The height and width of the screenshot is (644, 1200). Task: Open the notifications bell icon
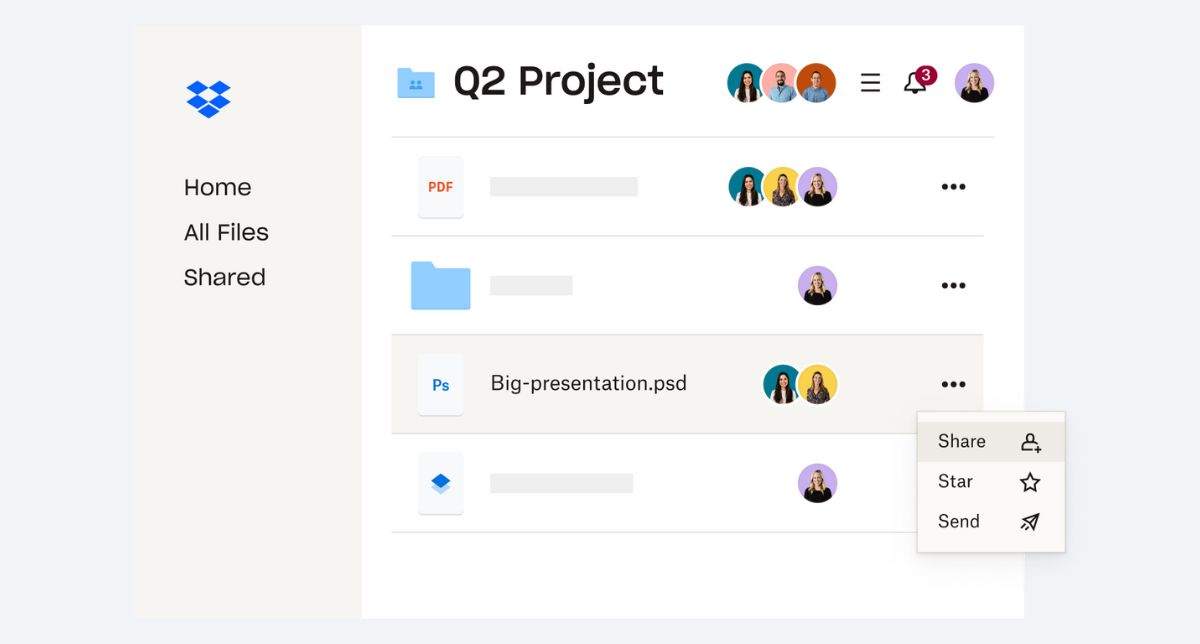tap(915, 83)
